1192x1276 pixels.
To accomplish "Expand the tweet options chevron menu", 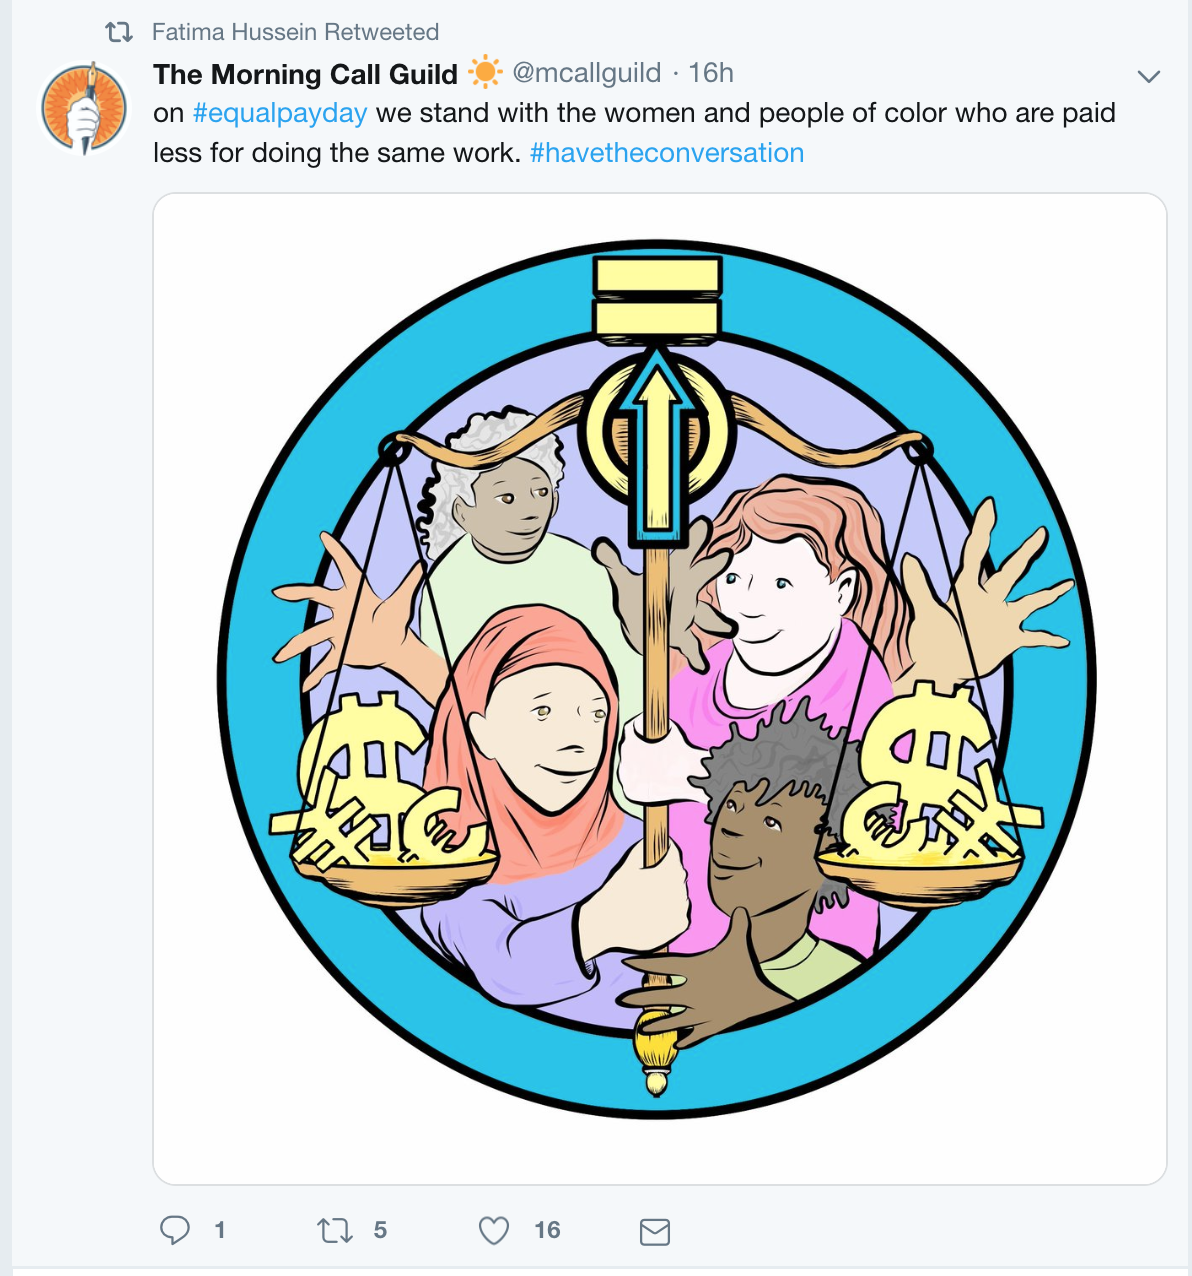I will pyautogui.click(x=1149, y=76).
